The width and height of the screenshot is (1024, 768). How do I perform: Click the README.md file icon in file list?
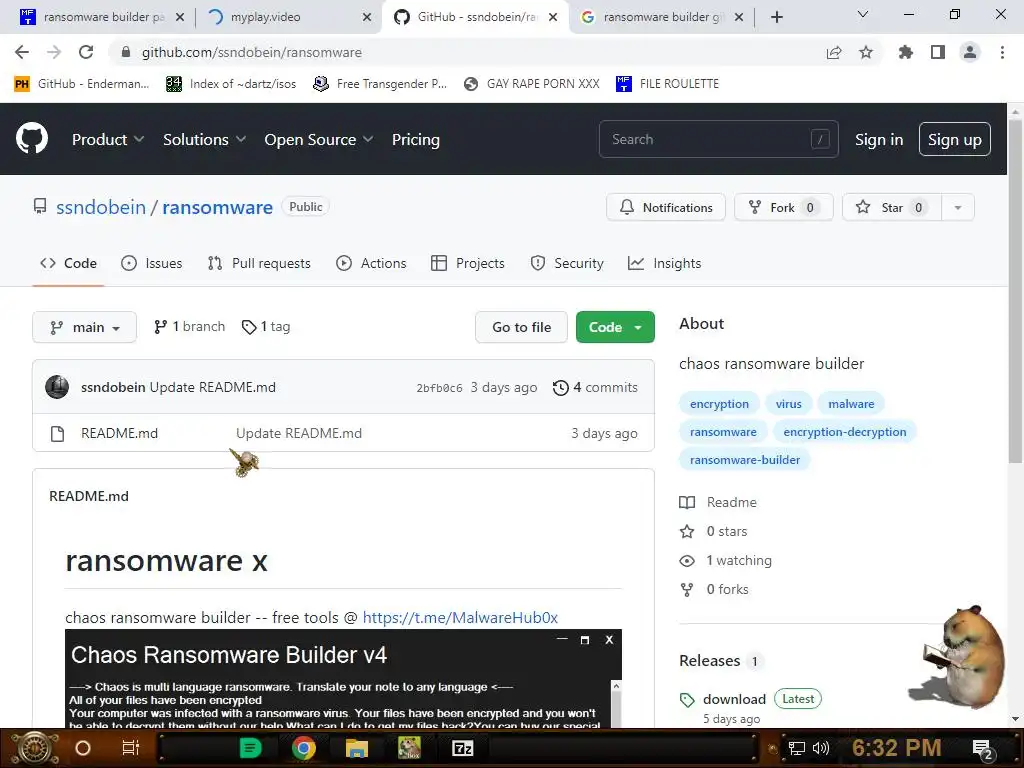coord(57,434)
